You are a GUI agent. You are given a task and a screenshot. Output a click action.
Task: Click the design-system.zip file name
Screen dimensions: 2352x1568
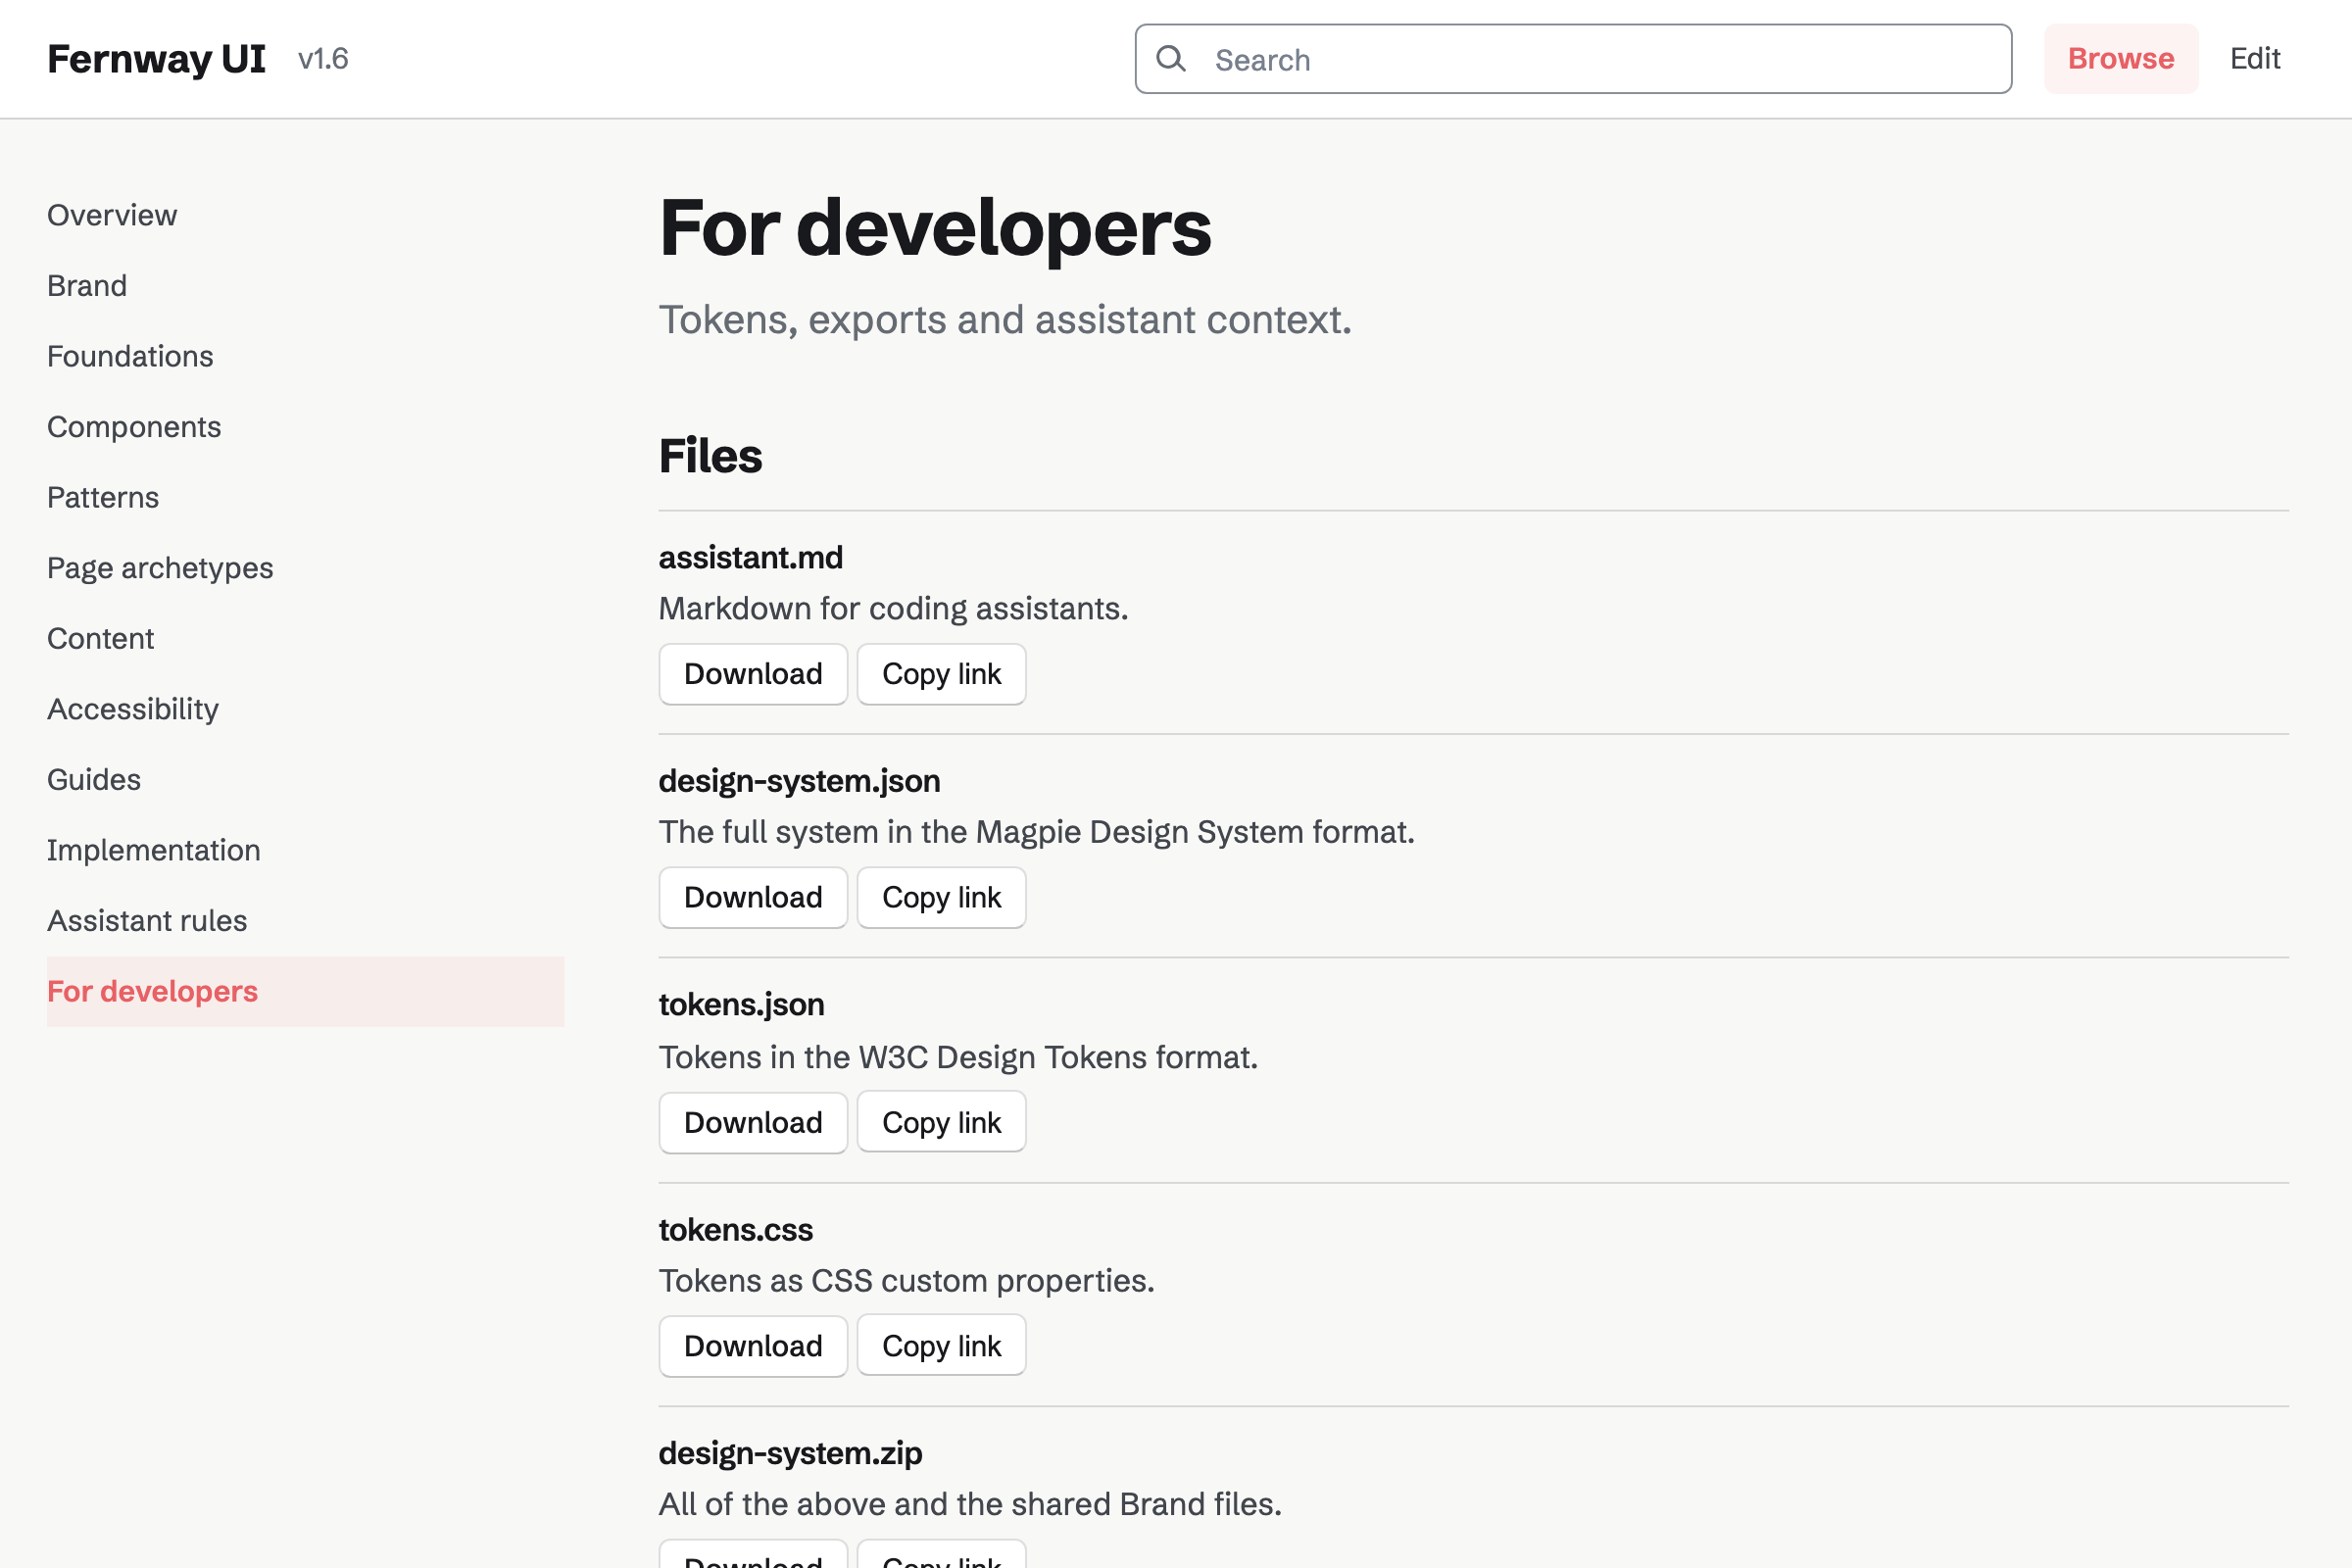point(790,1453)
